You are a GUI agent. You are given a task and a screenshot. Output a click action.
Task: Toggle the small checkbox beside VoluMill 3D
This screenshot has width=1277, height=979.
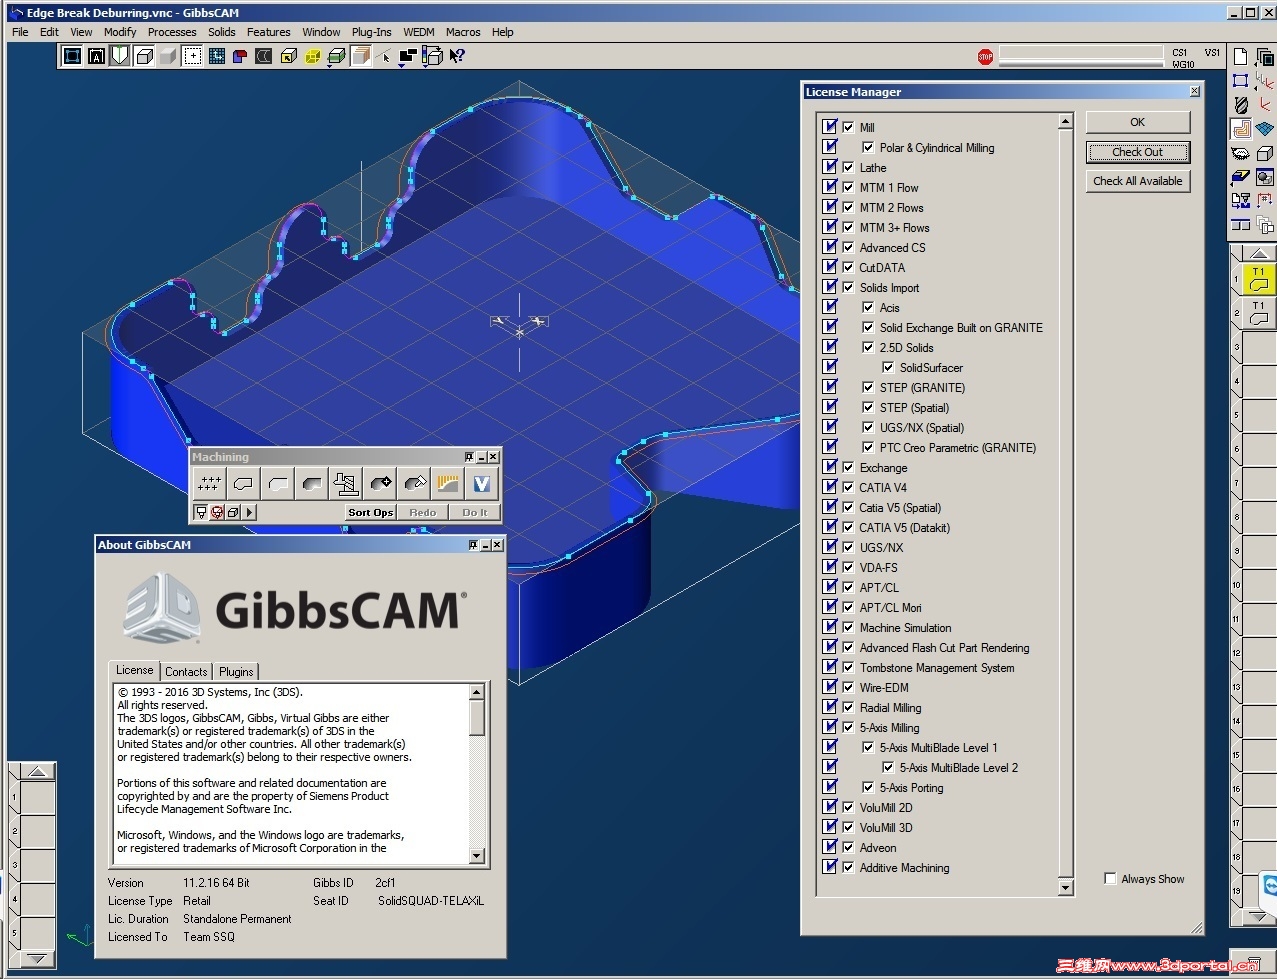[848, 827]
